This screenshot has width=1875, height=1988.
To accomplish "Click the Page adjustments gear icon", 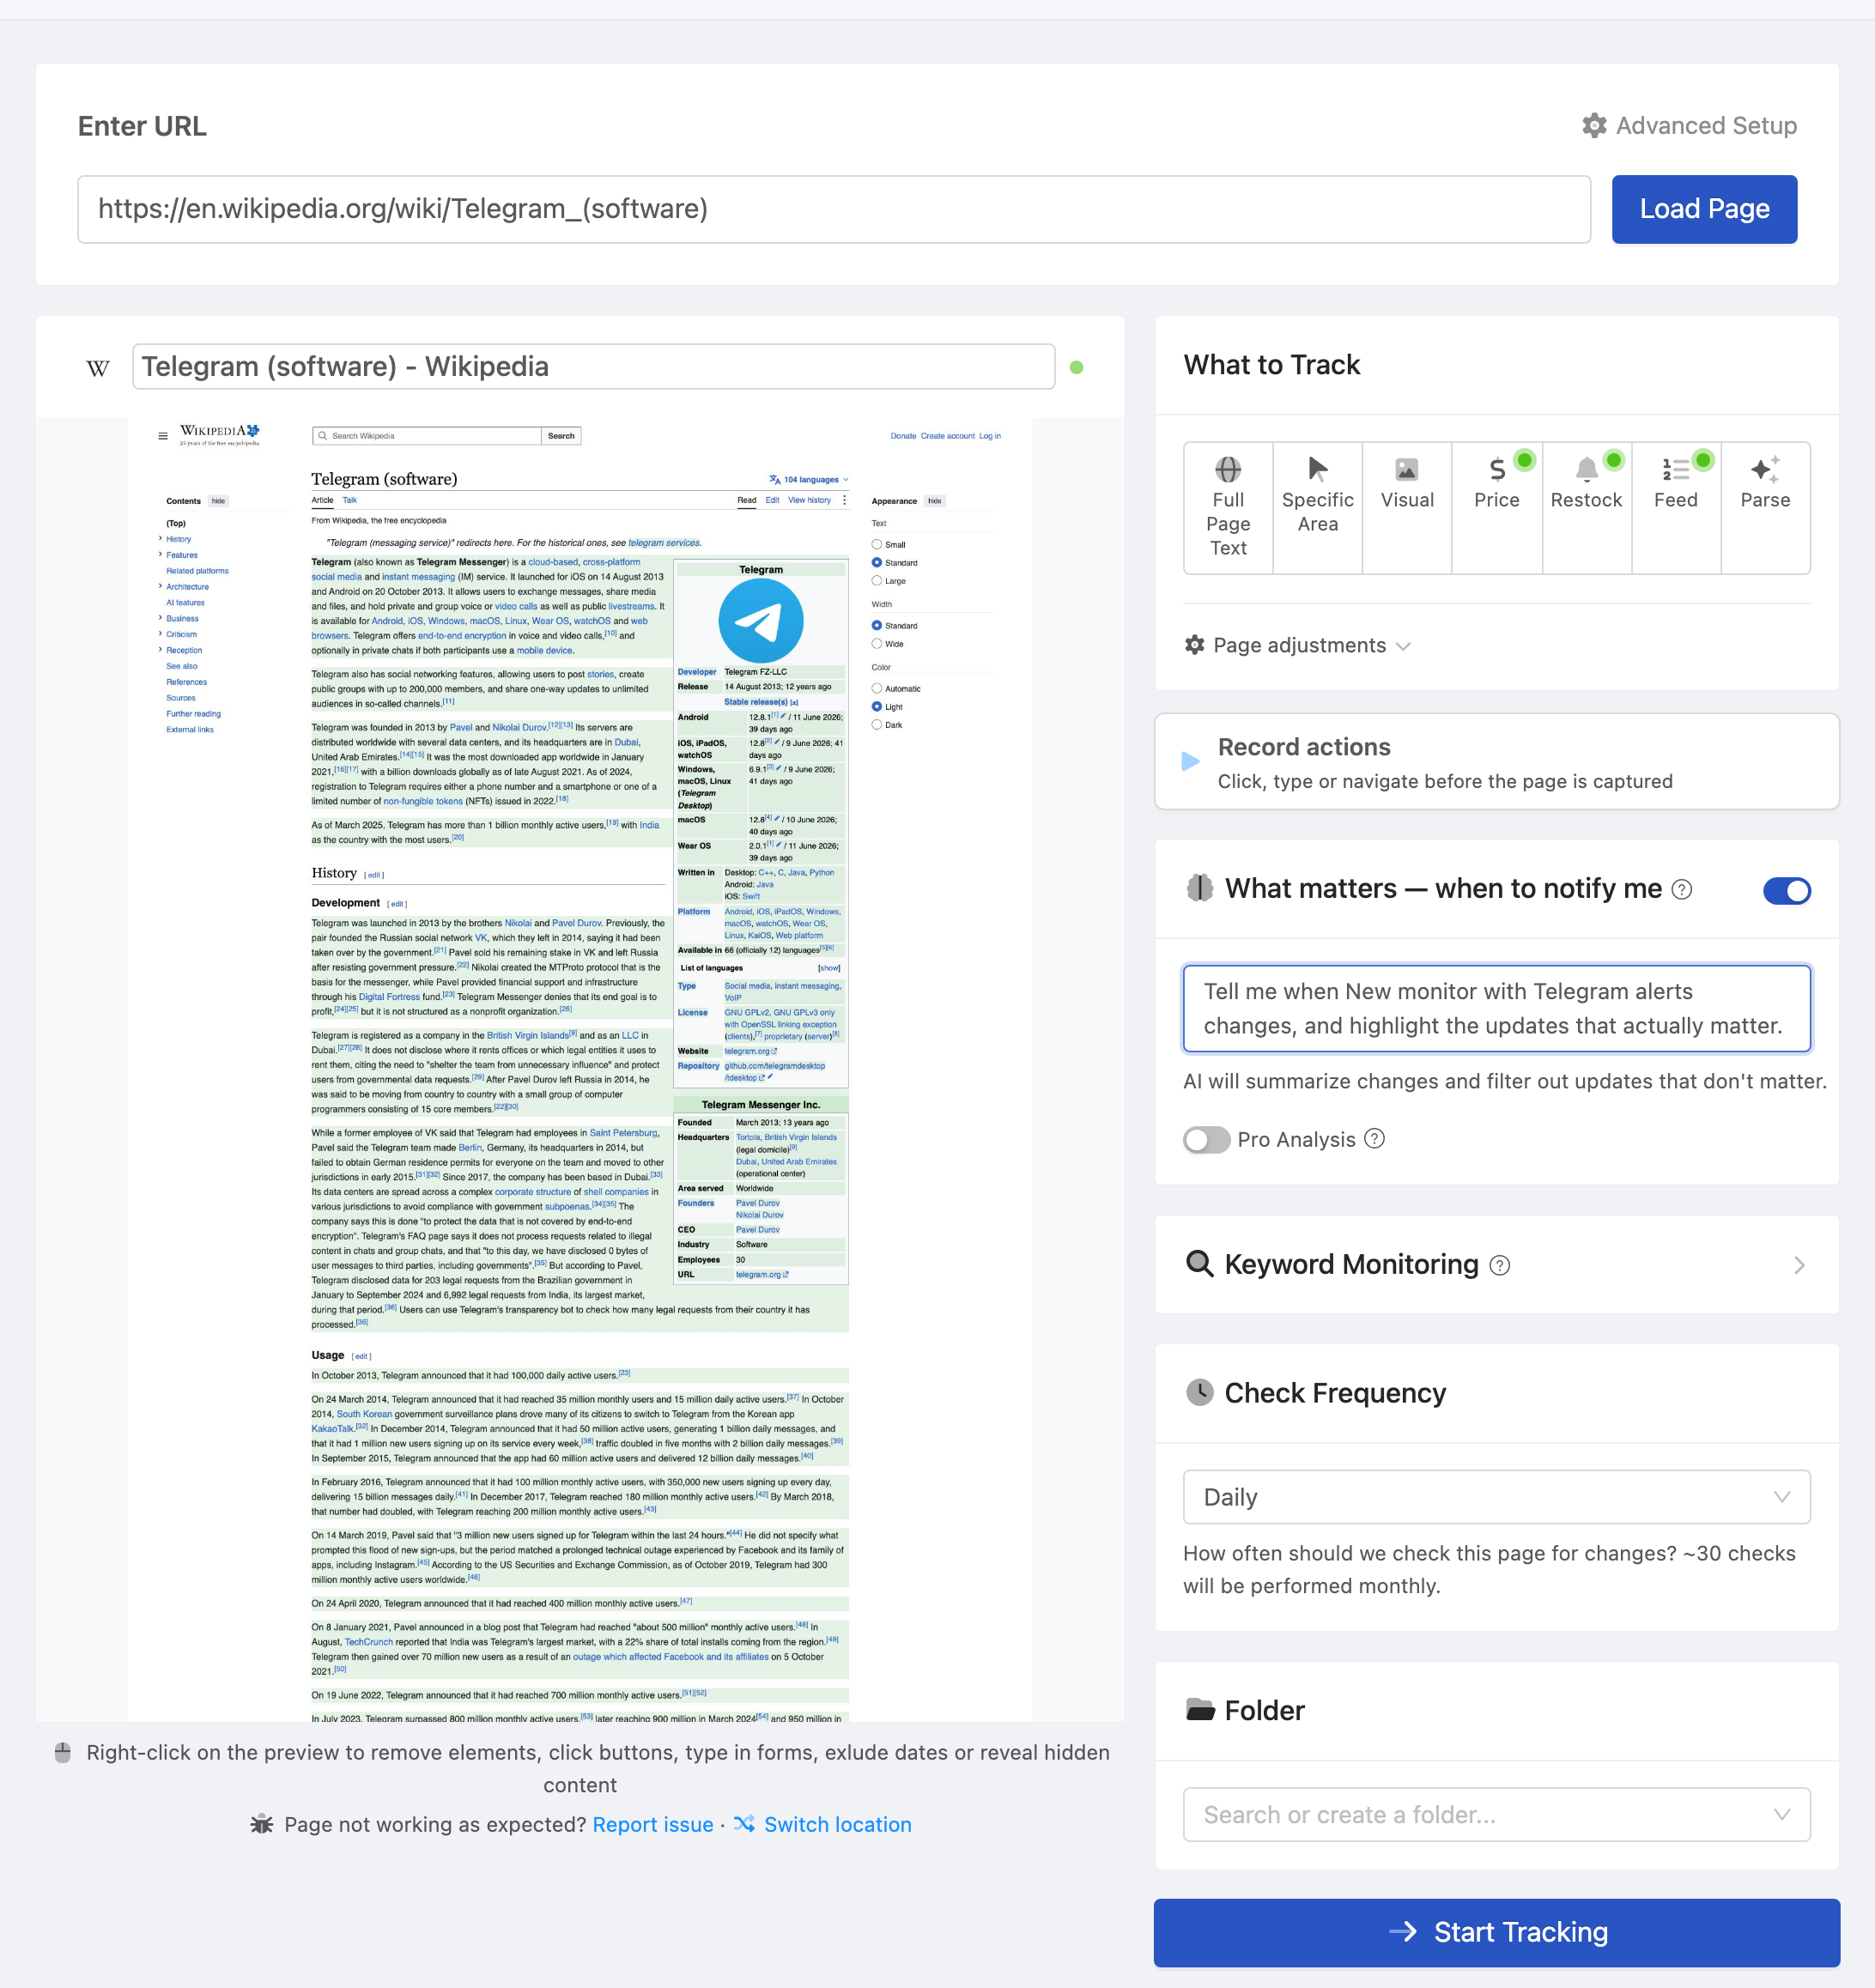I will pos(1195,645).
